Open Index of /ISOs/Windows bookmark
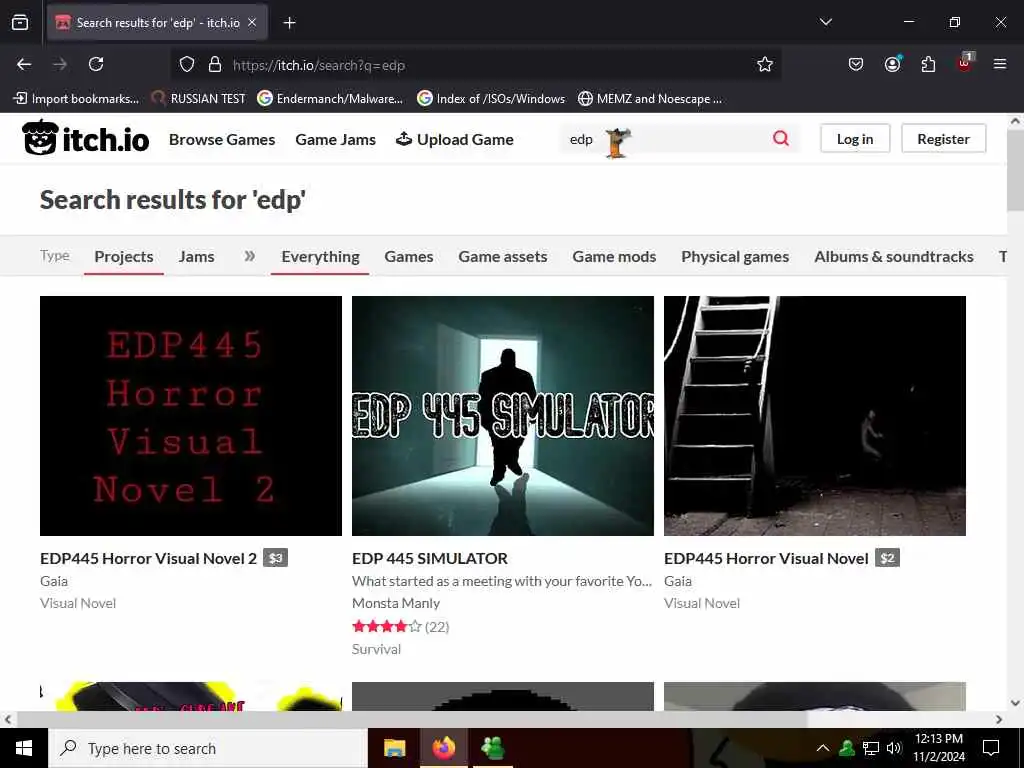Viewport: 1024px width, 768px height. coord(491,99)
